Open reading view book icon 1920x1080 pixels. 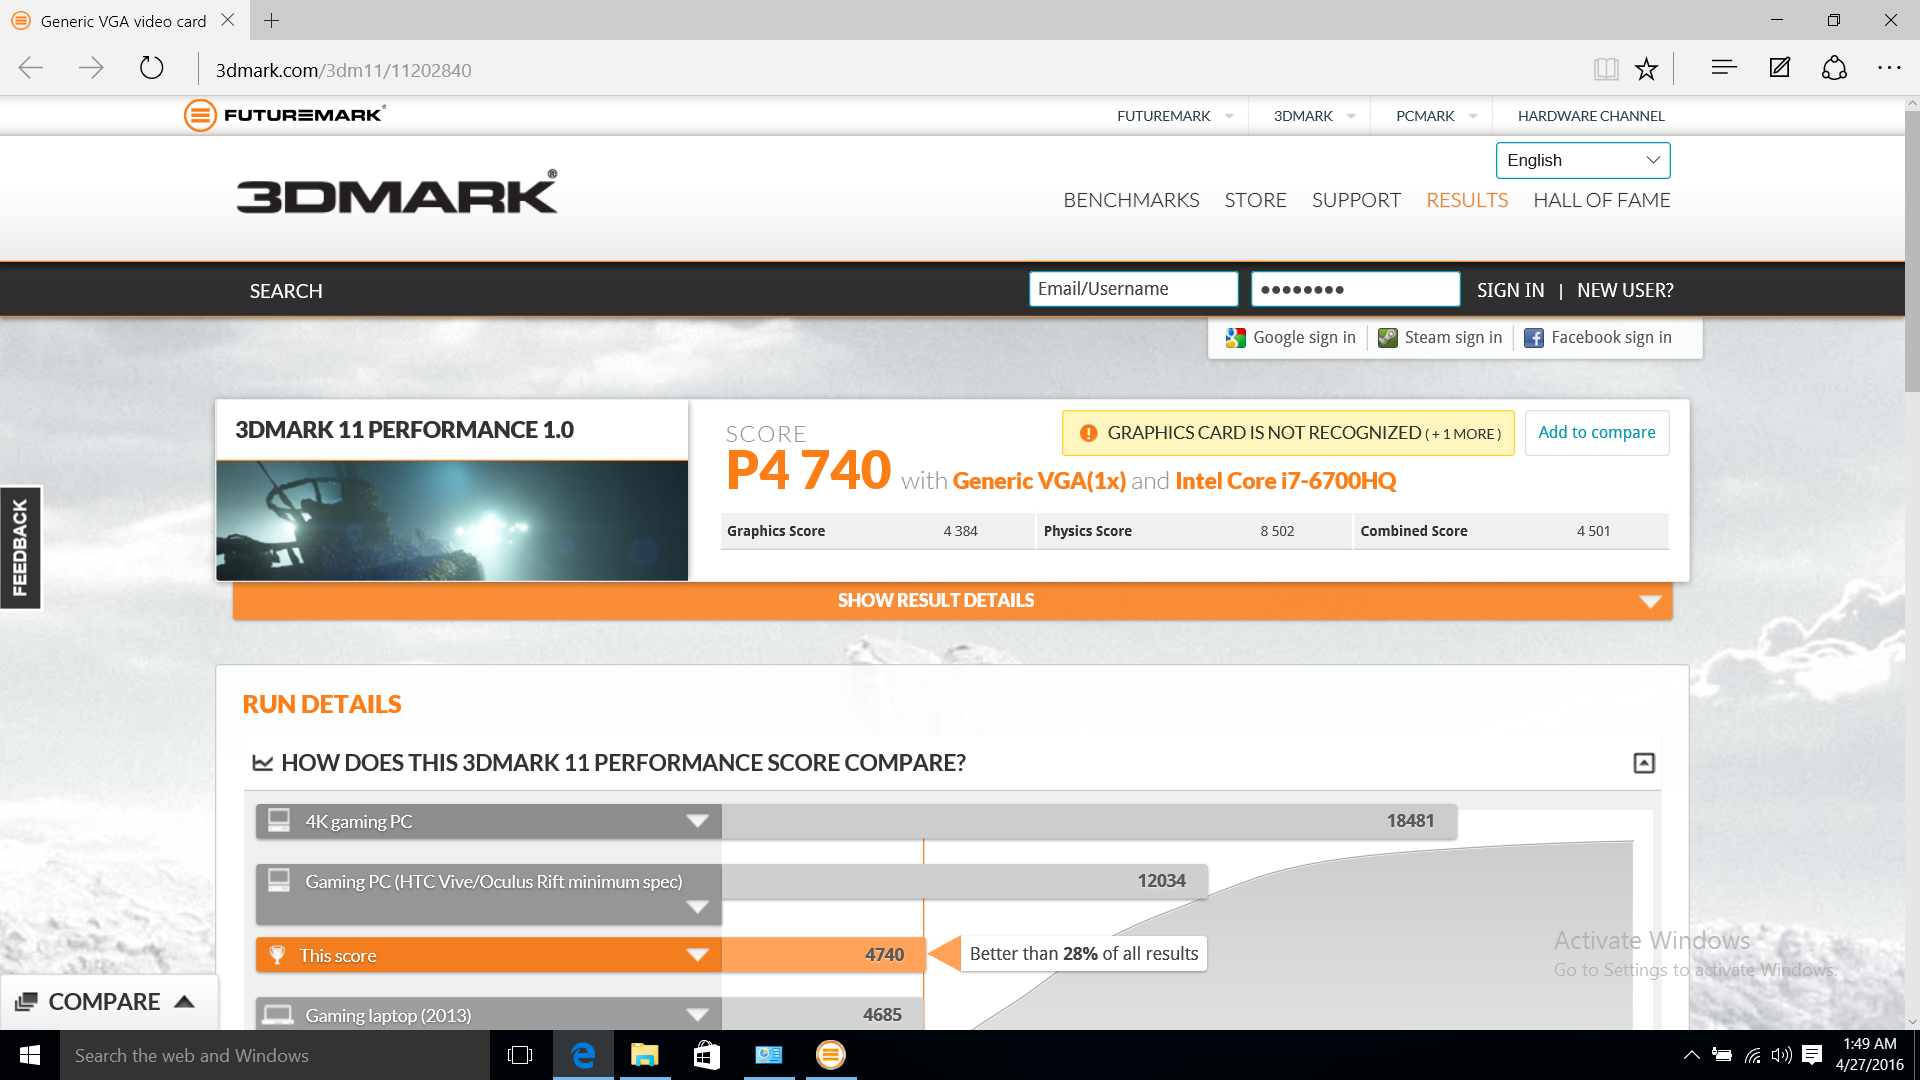coord(1606,68)
